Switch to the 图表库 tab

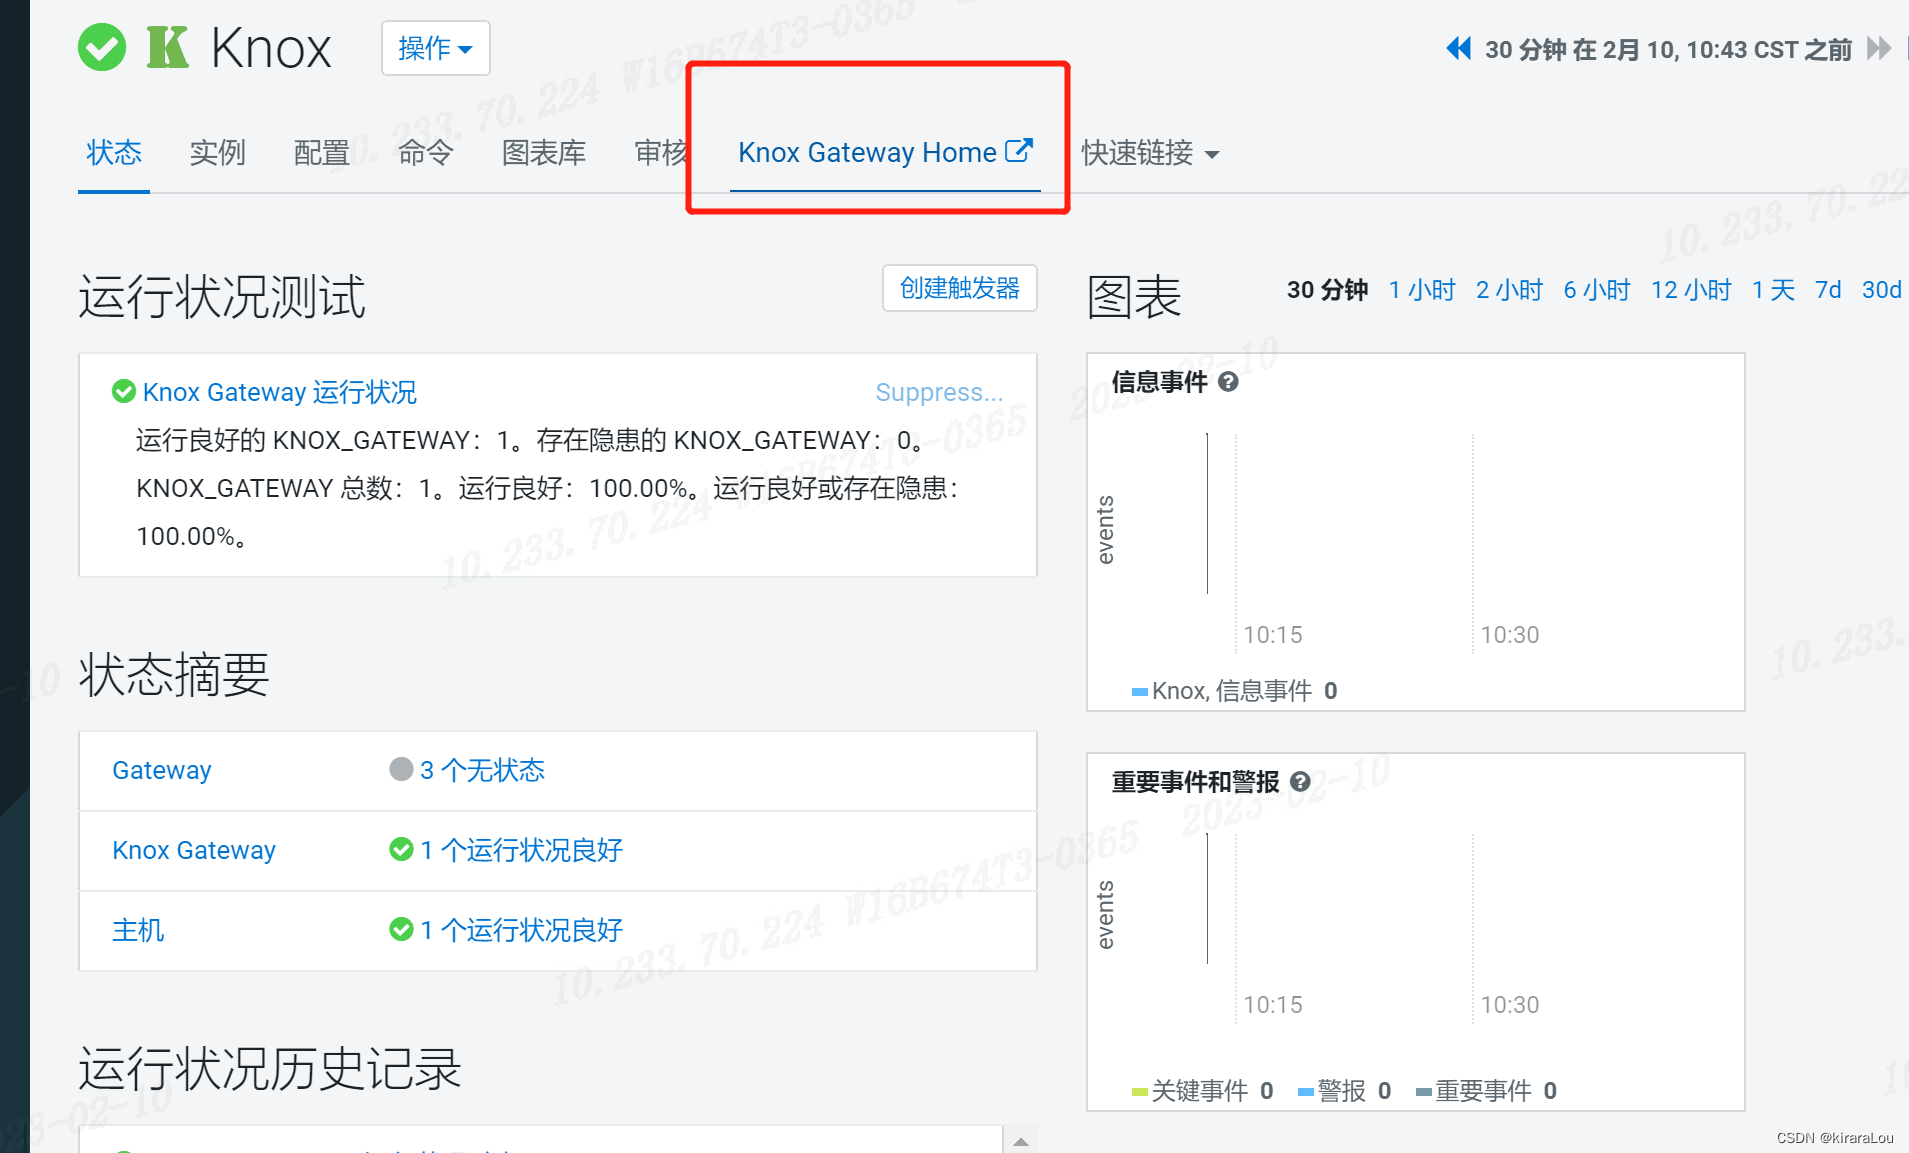543,153
